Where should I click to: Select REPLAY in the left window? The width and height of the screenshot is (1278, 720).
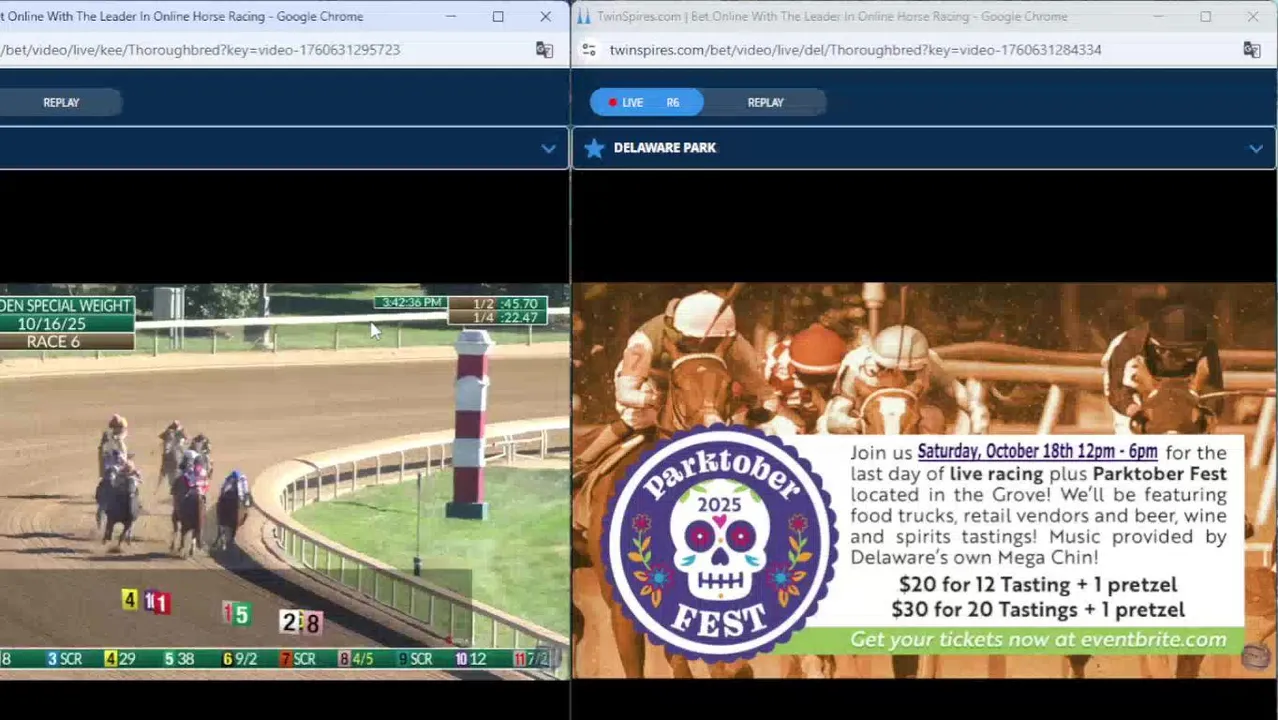point(61,102)
